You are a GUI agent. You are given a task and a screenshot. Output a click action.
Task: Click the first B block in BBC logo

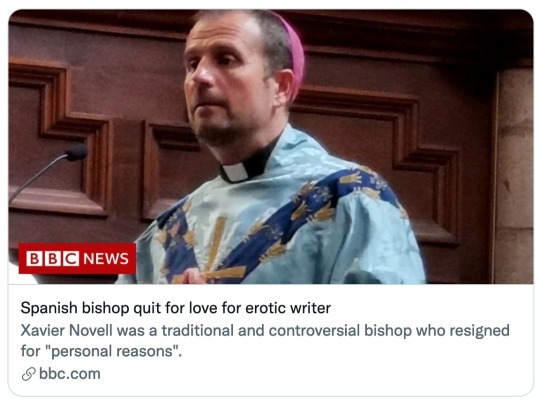[34, 259]
